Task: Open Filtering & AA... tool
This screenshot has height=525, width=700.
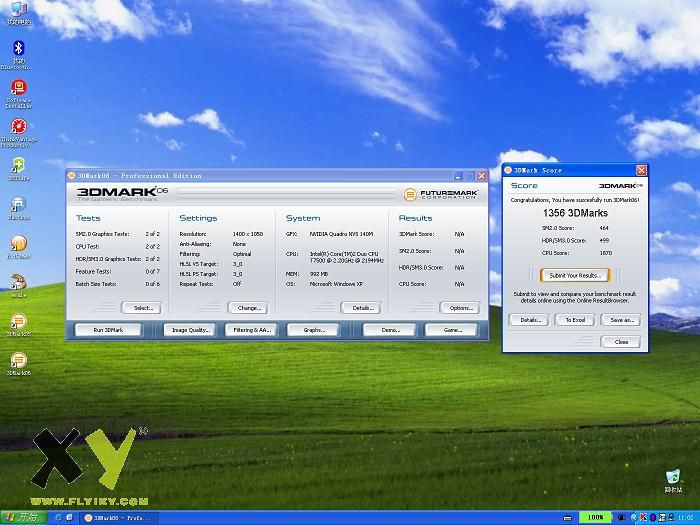Action: click(x=251, y=330)
